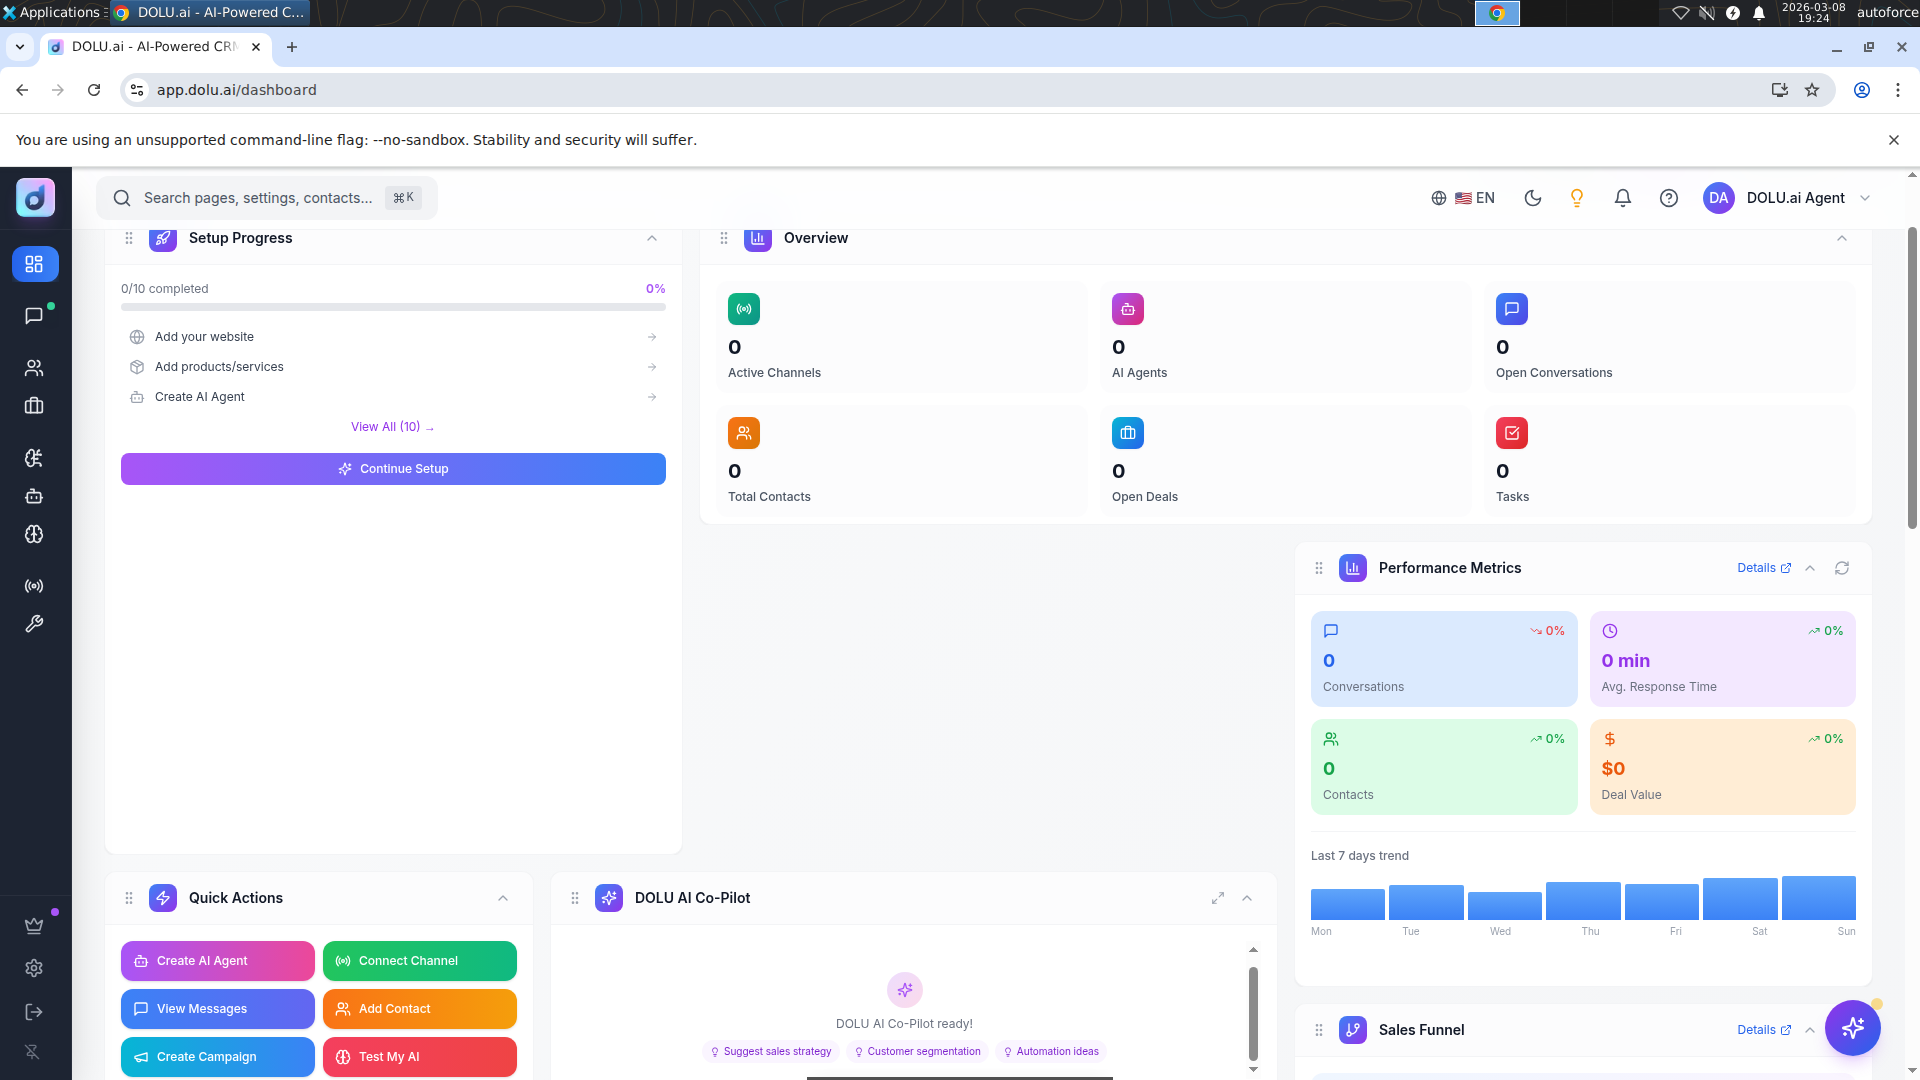Open Sales Funnel Details link
Viewport: 1920px width, 1080px height.
pyautogui.click(x=1764, y=1030)
